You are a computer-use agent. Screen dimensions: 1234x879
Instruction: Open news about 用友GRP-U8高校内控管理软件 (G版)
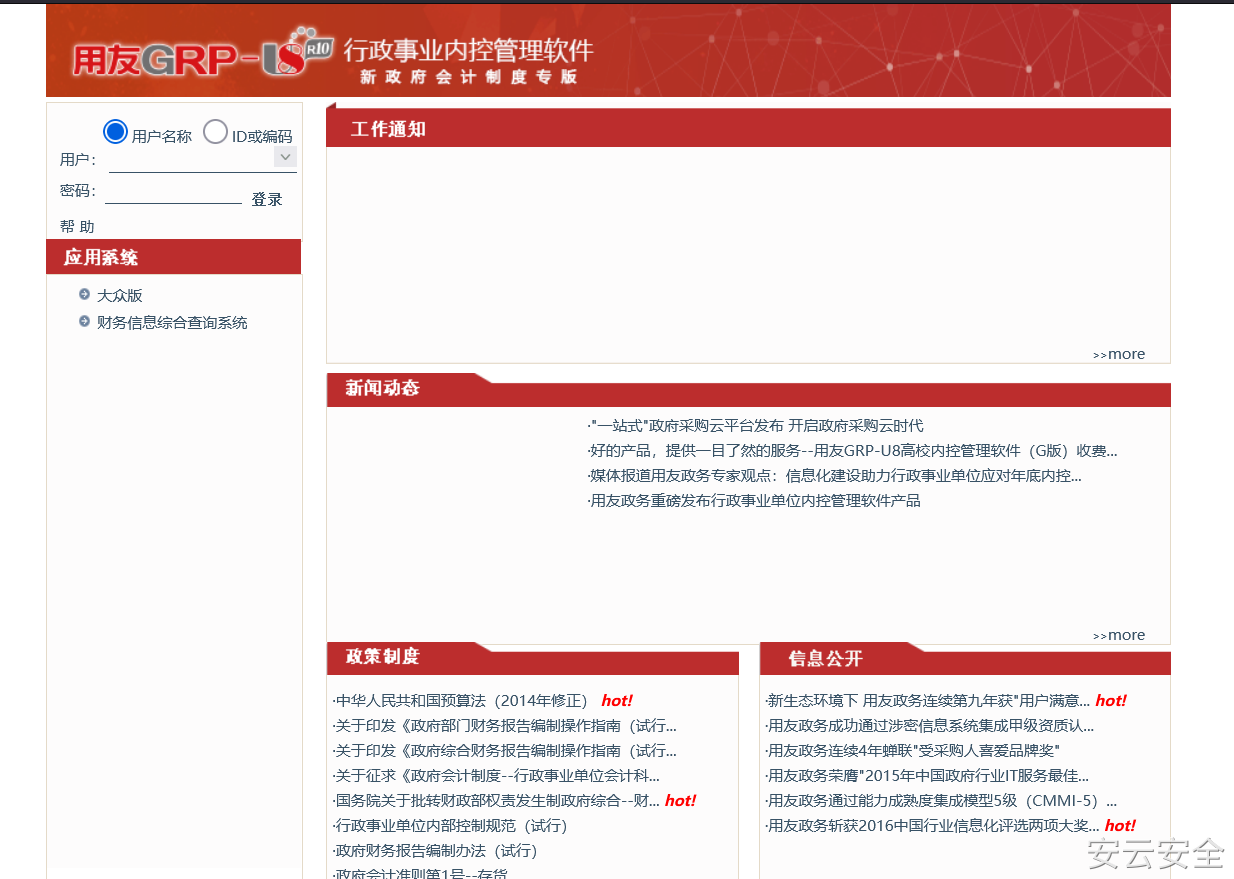pos(852,451)
